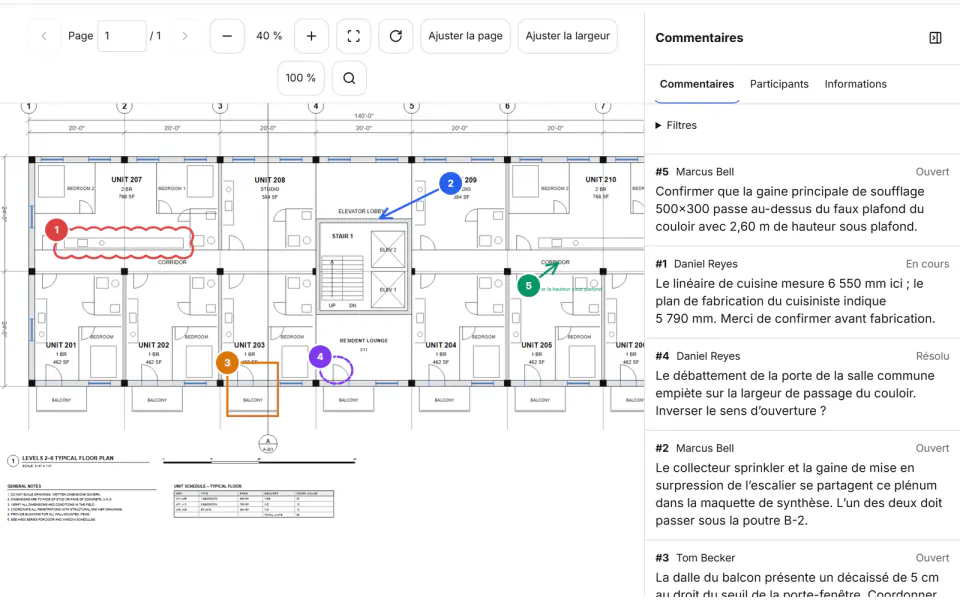Reset zoom with the 100 % button
960x600 pixels.
pyautogui.click(x=300, y=78)
